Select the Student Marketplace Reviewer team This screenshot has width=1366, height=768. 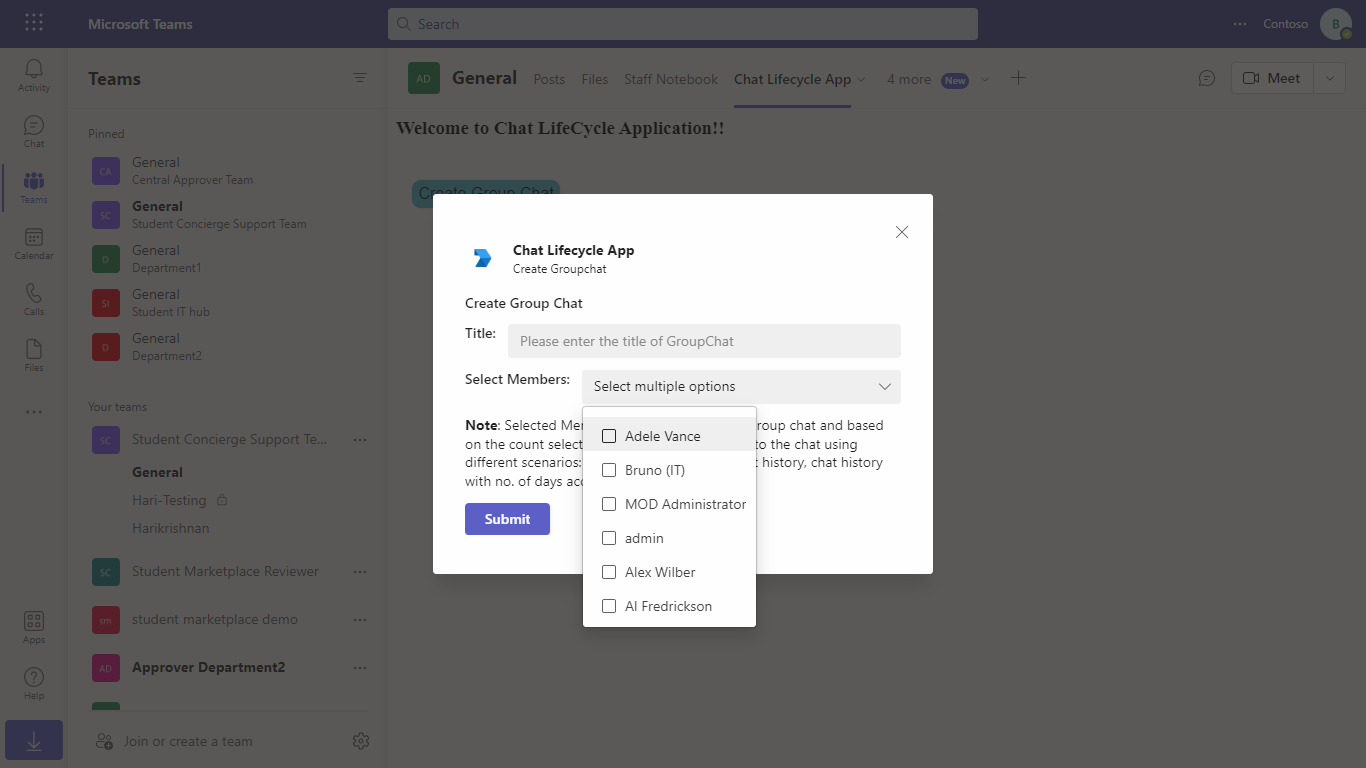coord(225,571)
